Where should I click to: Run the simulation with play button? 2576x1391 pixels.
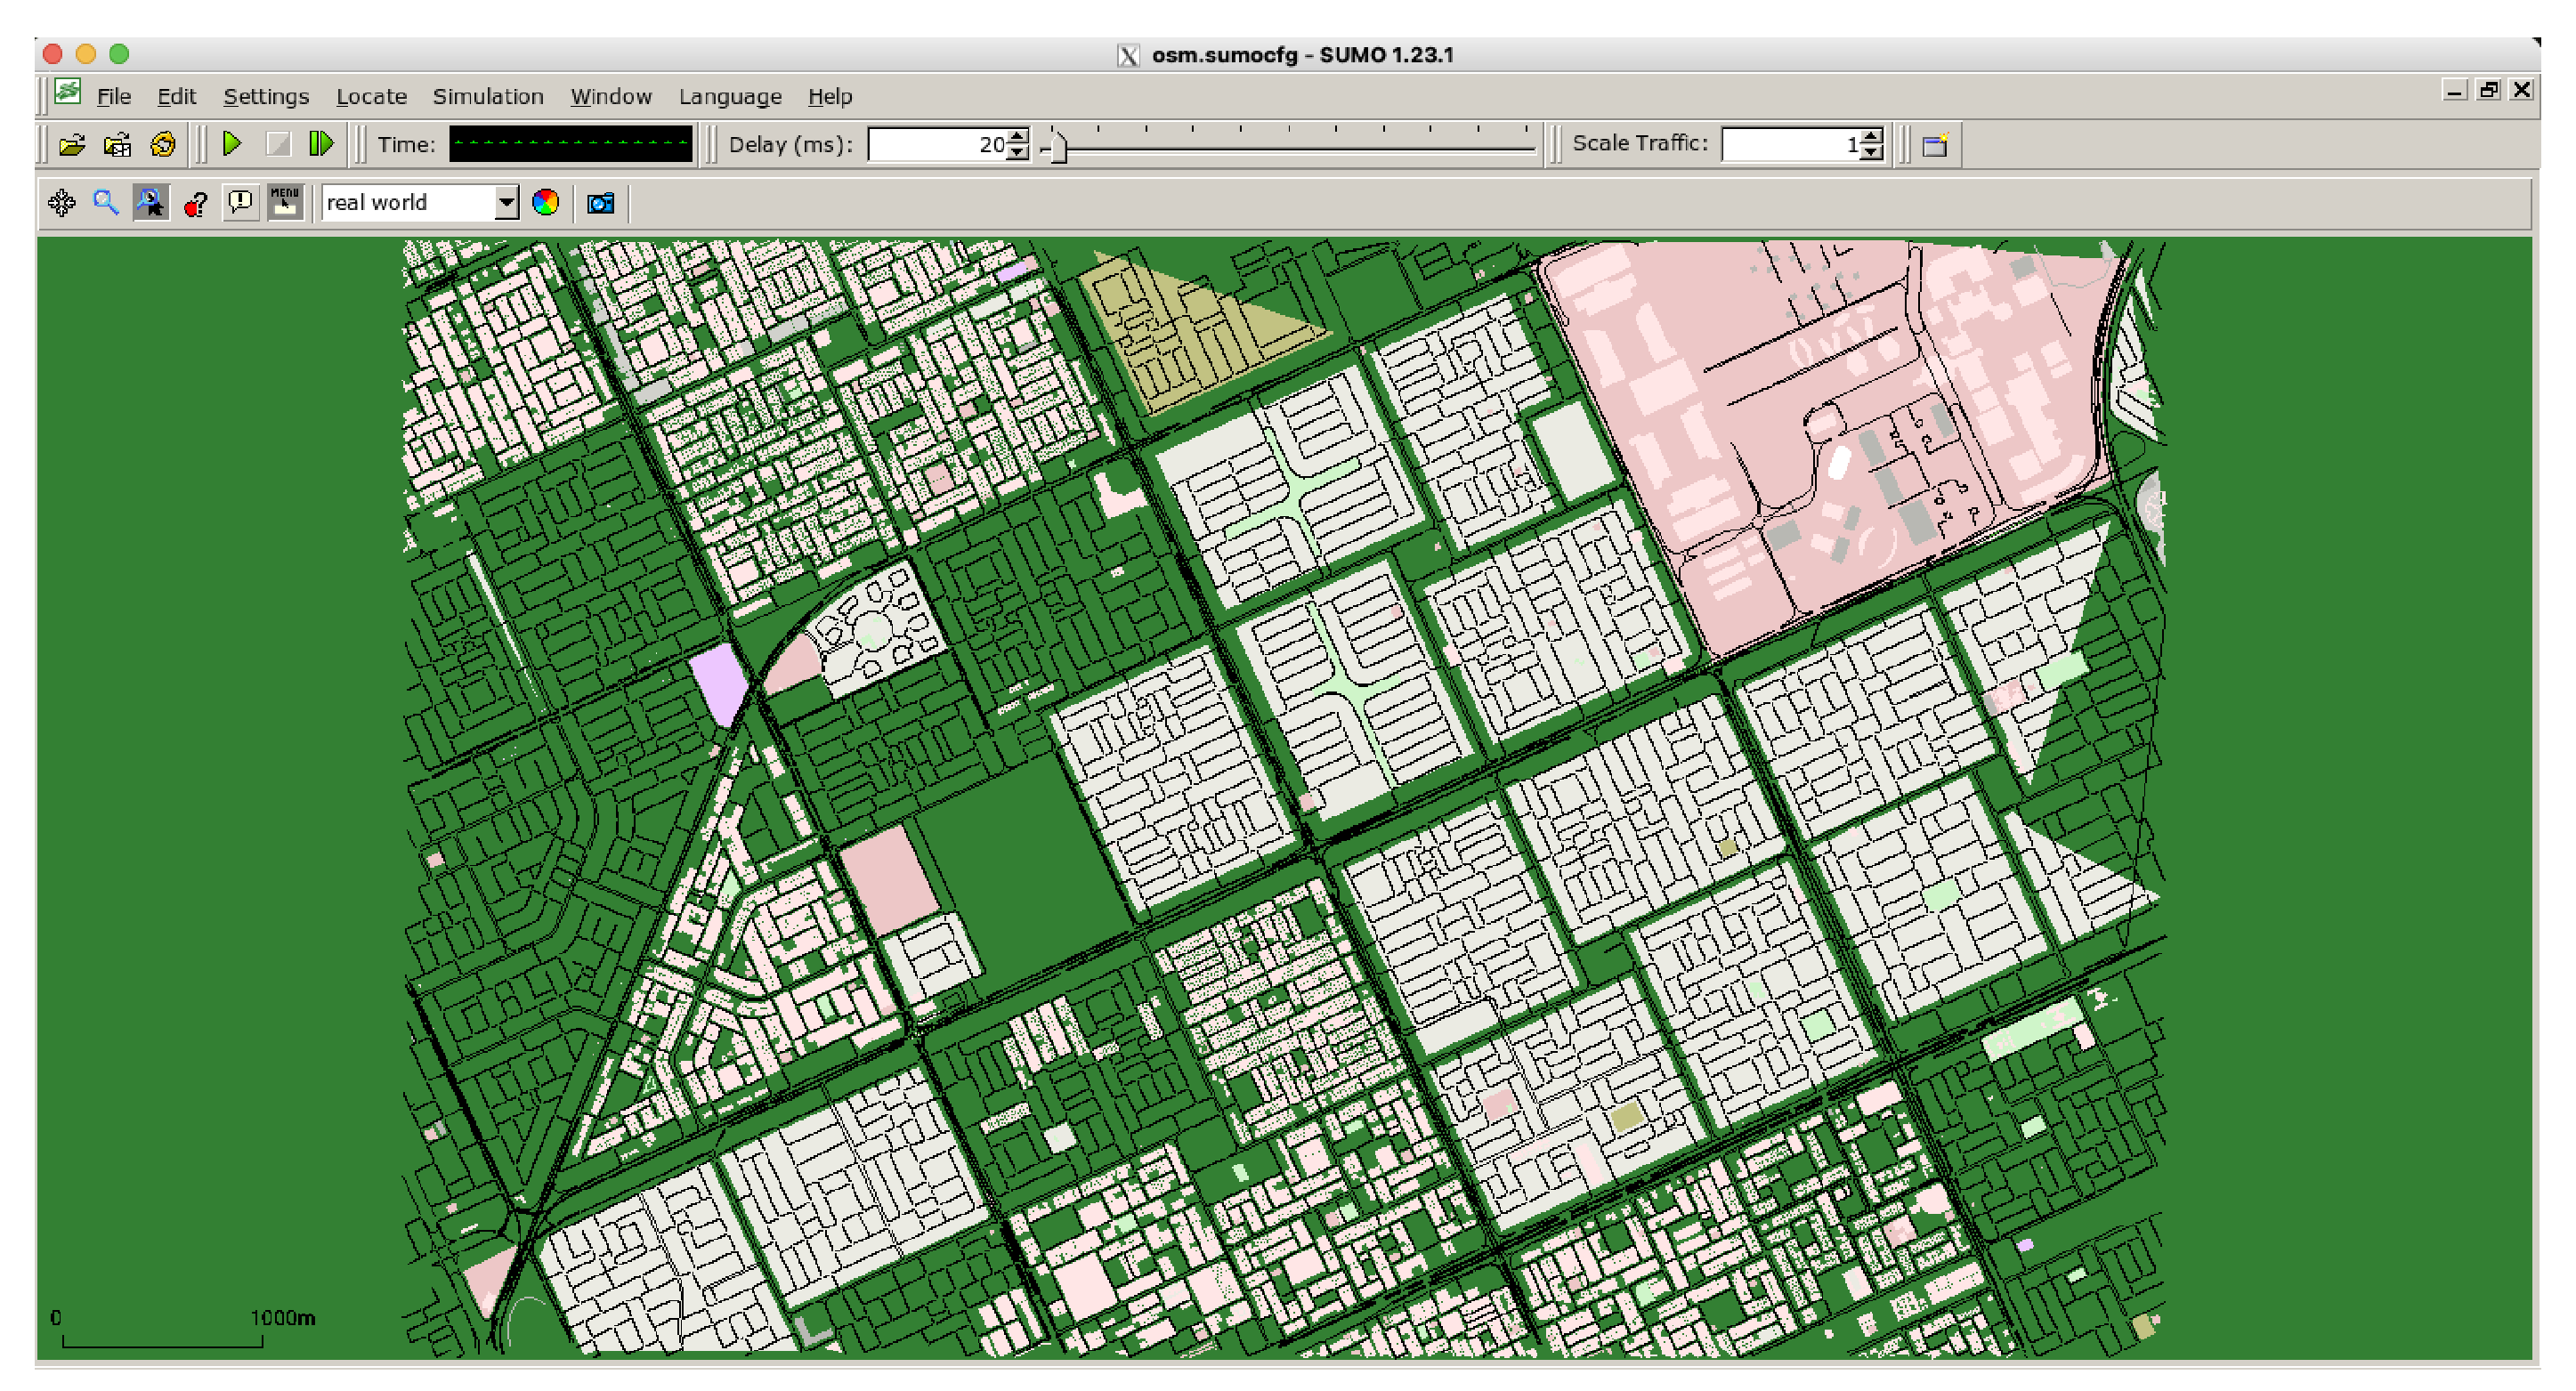point(232,144)
